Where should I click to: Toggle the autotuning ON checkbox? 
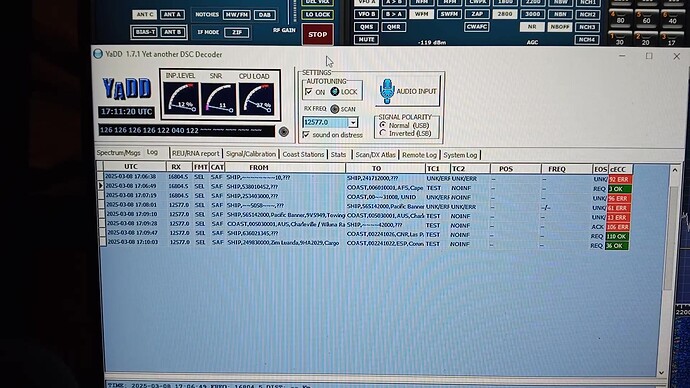308,92
